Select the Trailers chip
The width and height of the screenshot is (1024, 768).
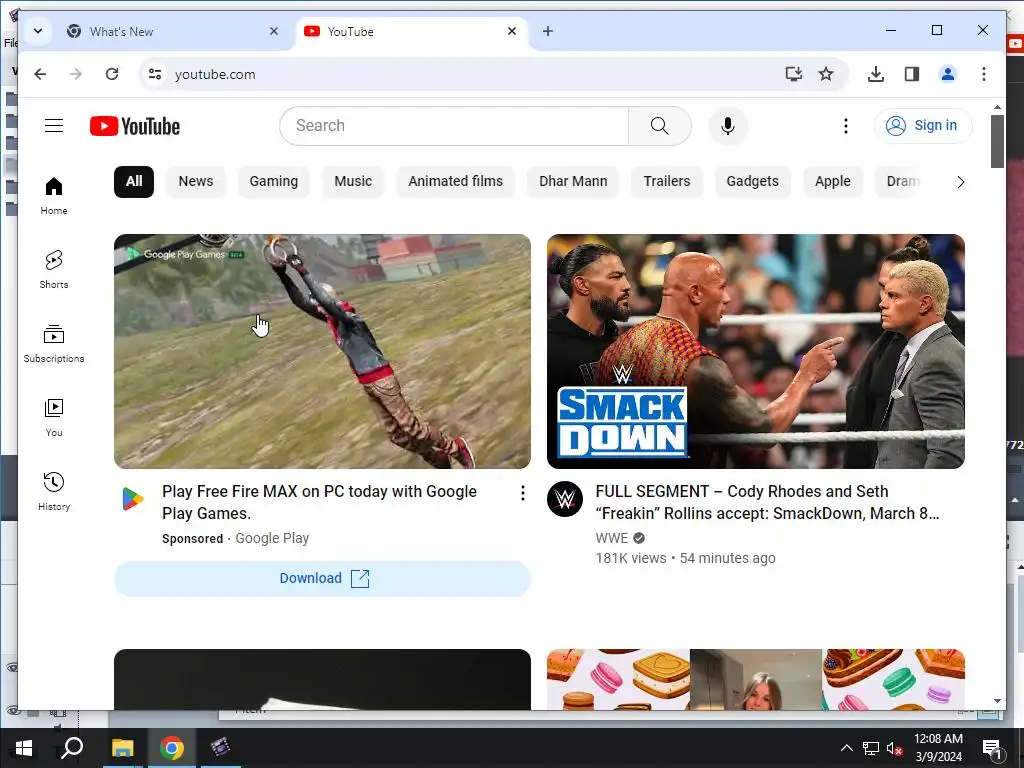(x=667, y=182)
